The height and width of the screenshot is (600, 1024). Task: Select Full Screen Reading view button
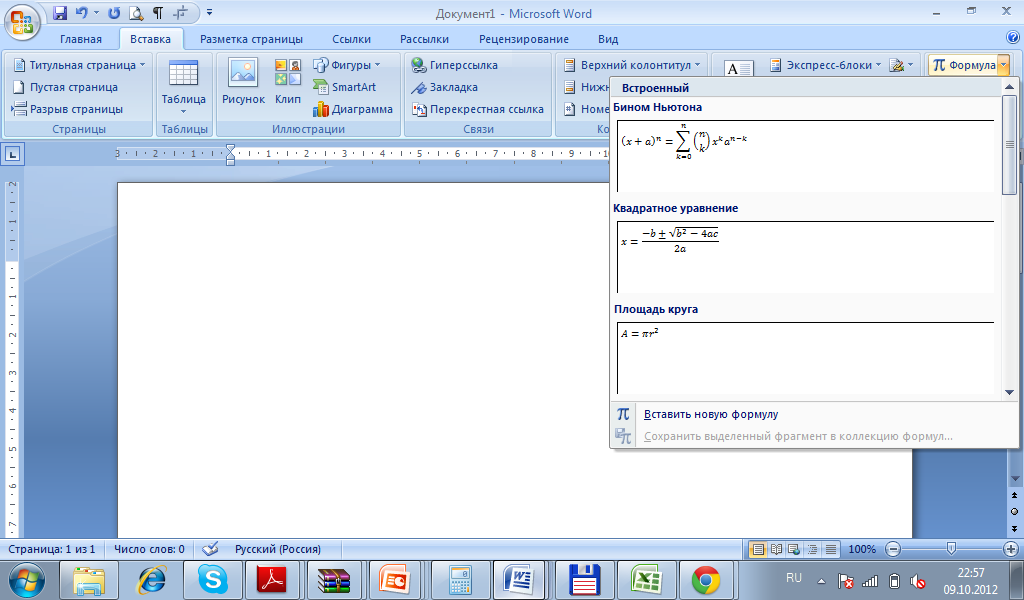[x=776, y=549]
